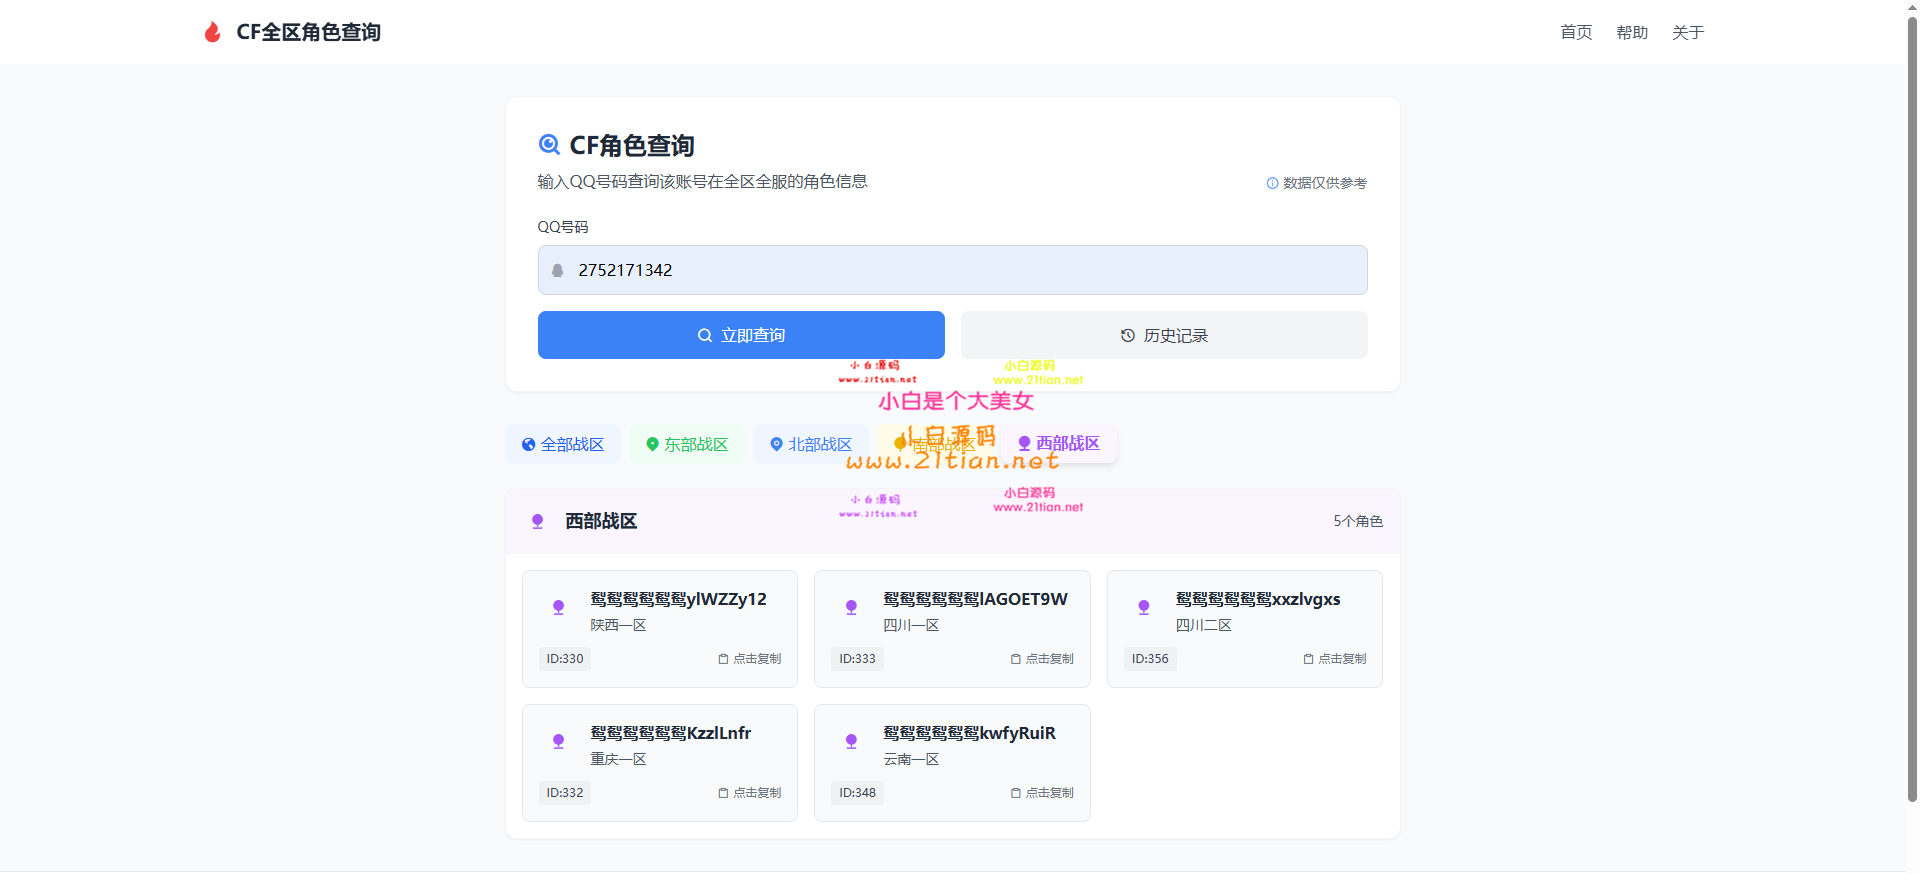Click copy icon on ID:356 card

(1308, 659)
